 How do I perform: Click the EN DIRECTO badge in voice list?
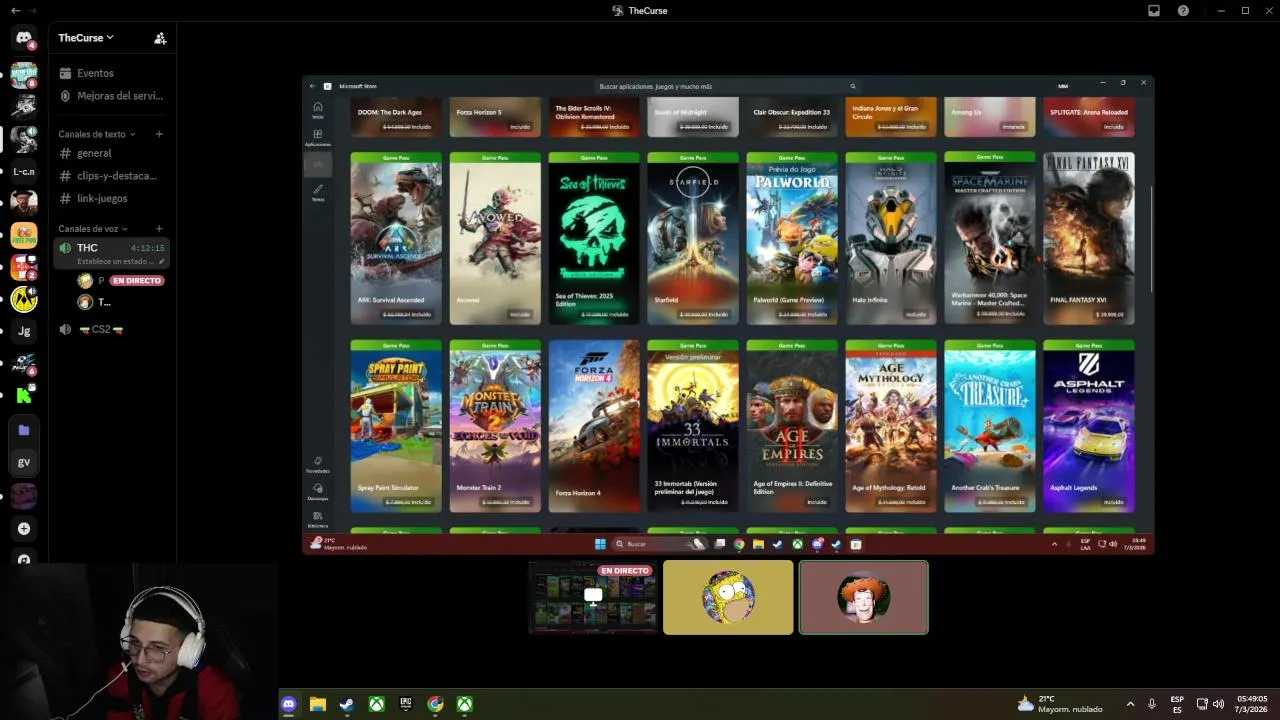coord(137,281)
